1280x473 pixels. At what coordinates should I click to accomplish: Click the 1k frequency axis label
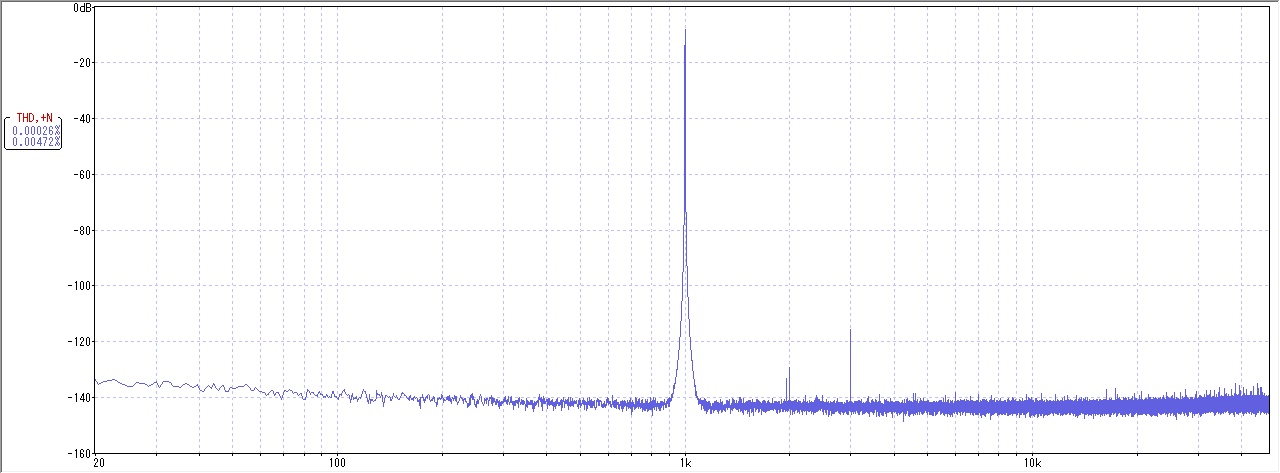(685, 464)
